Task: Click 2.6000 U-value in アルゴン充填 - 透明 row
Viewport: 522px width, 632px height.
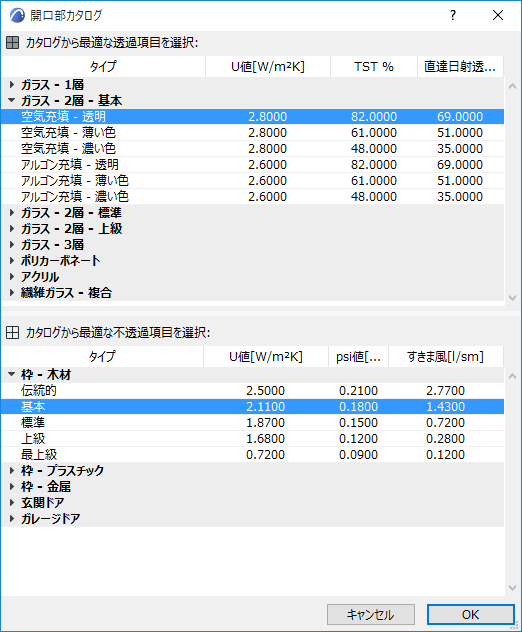Action: [268, 164]
